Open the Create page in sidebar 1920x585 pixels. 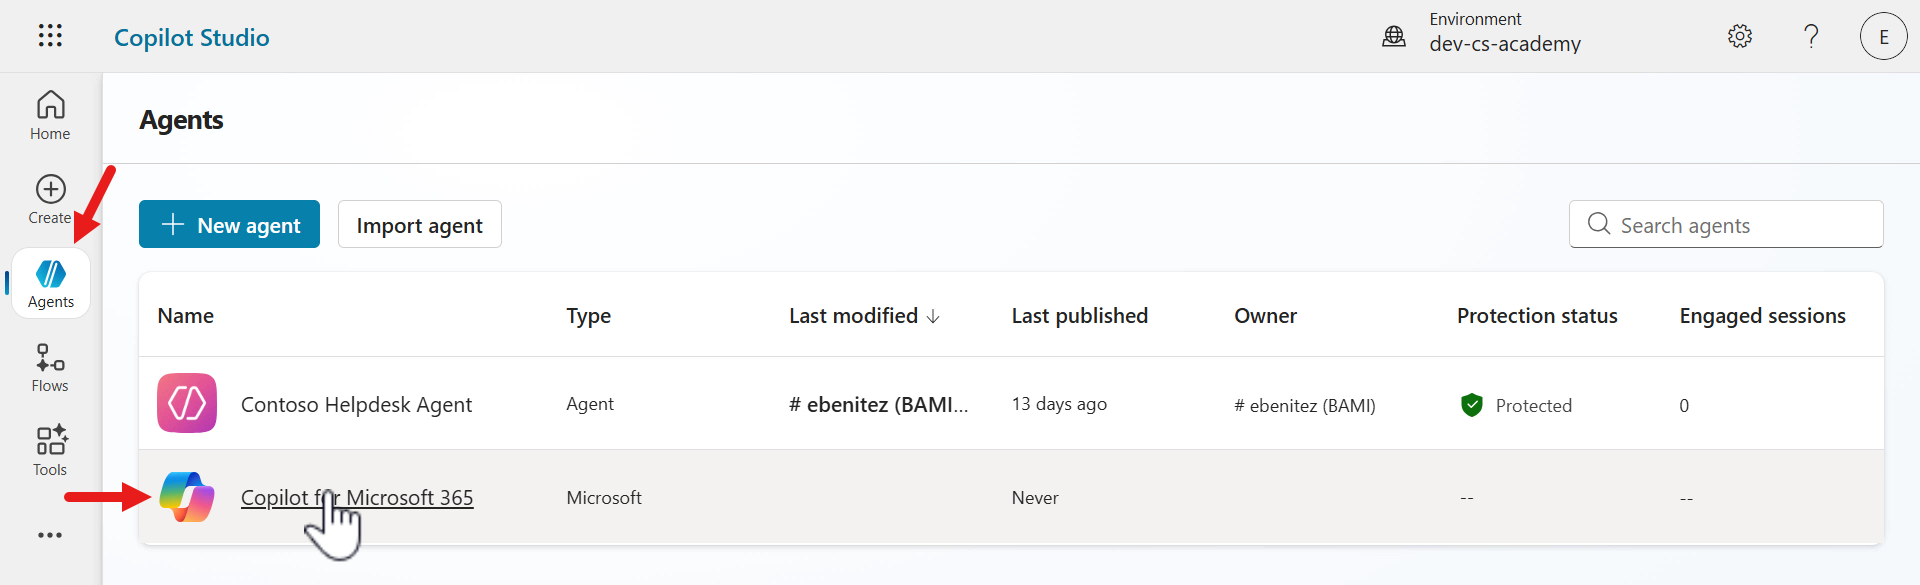(50, 199)
